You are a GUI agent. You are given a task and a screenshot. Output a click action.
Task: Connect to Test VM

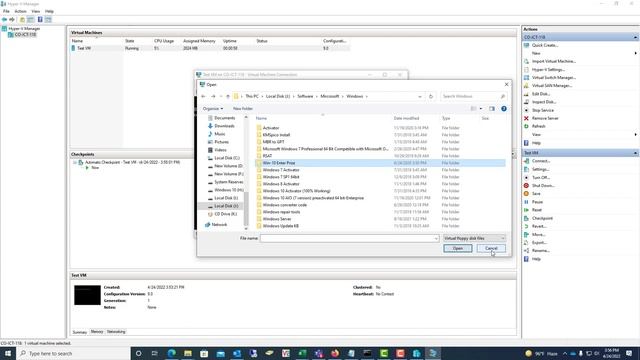point(541,161)
